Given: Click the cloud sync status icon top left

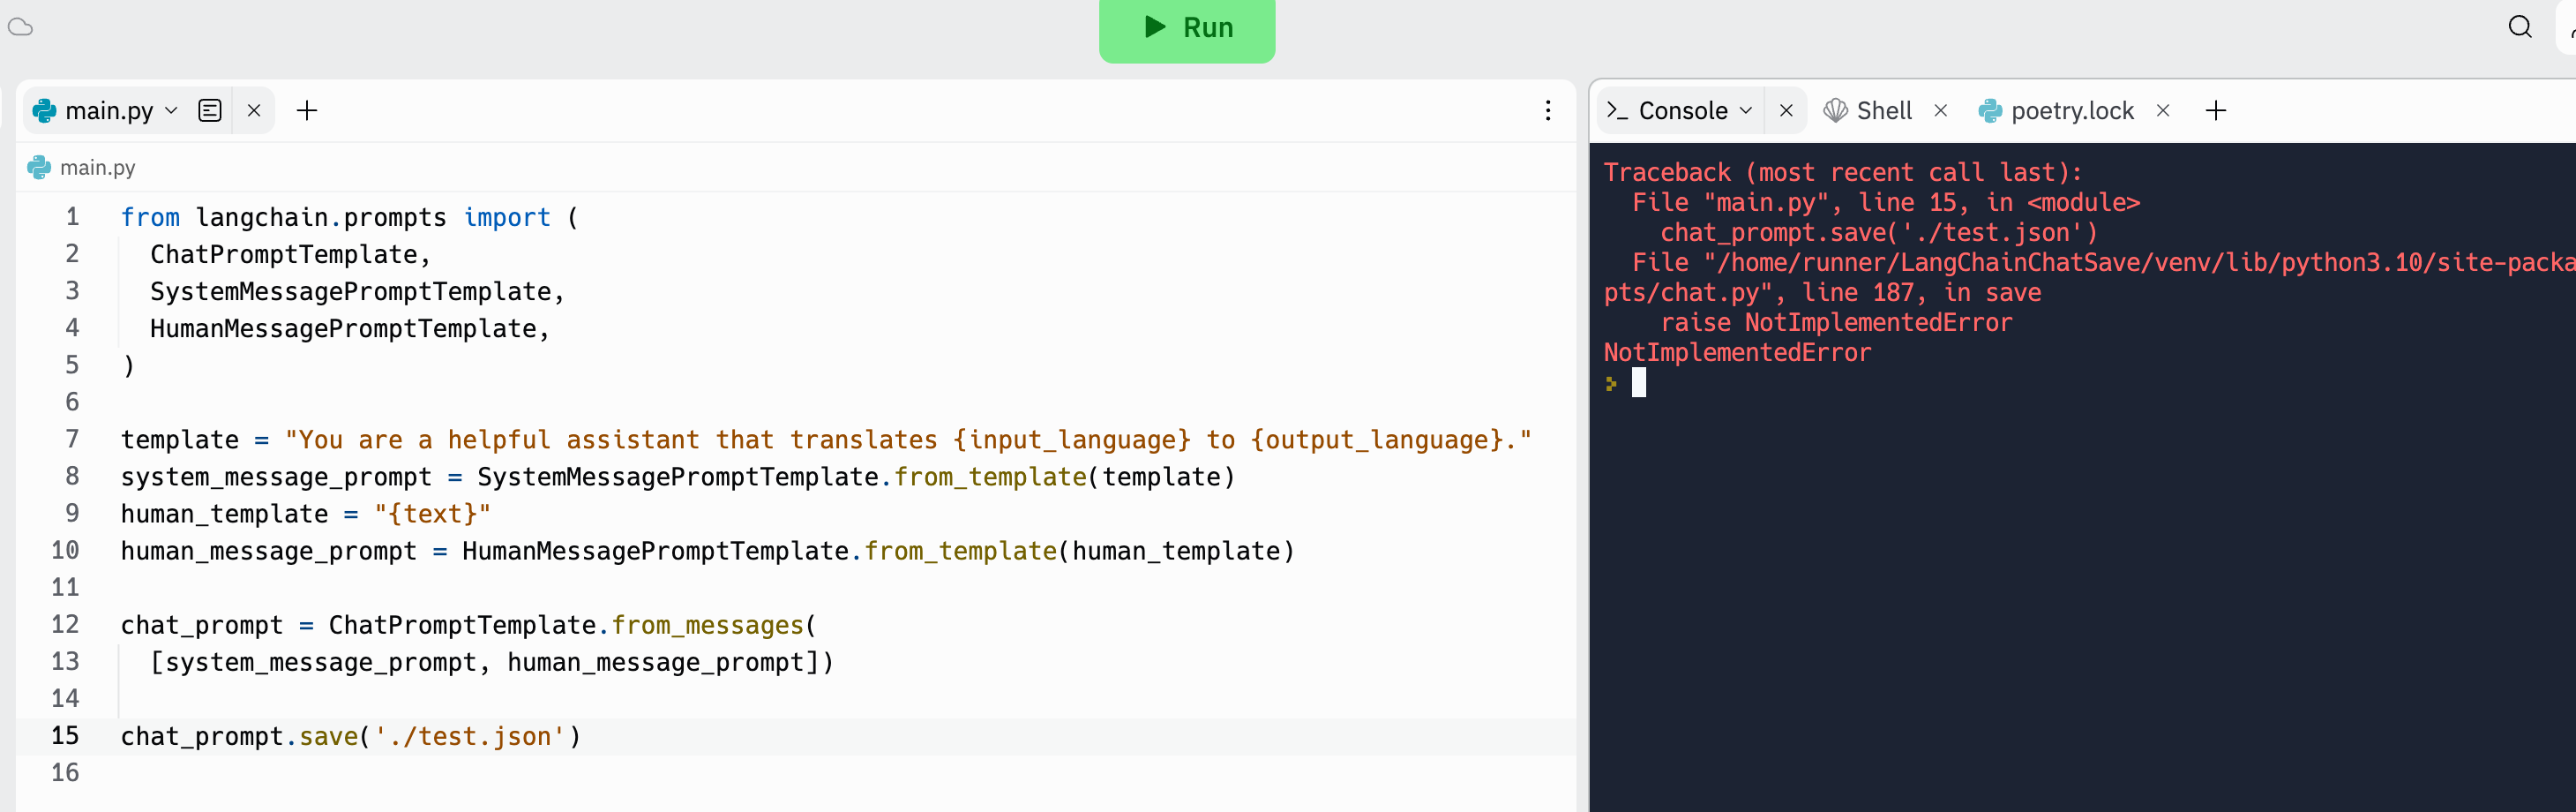Looking at the screenshot, I should [21, 29].
